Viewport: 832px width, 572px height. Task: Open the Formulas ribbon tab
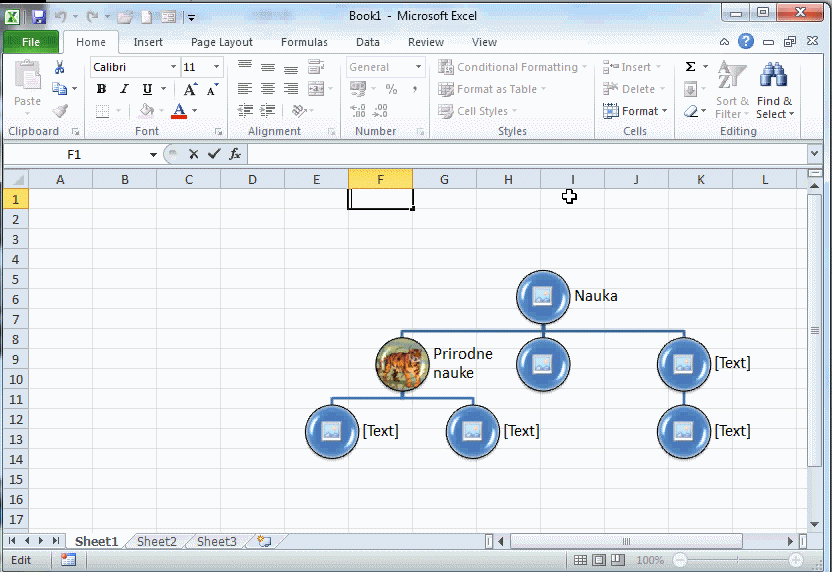tap(304, 42)
